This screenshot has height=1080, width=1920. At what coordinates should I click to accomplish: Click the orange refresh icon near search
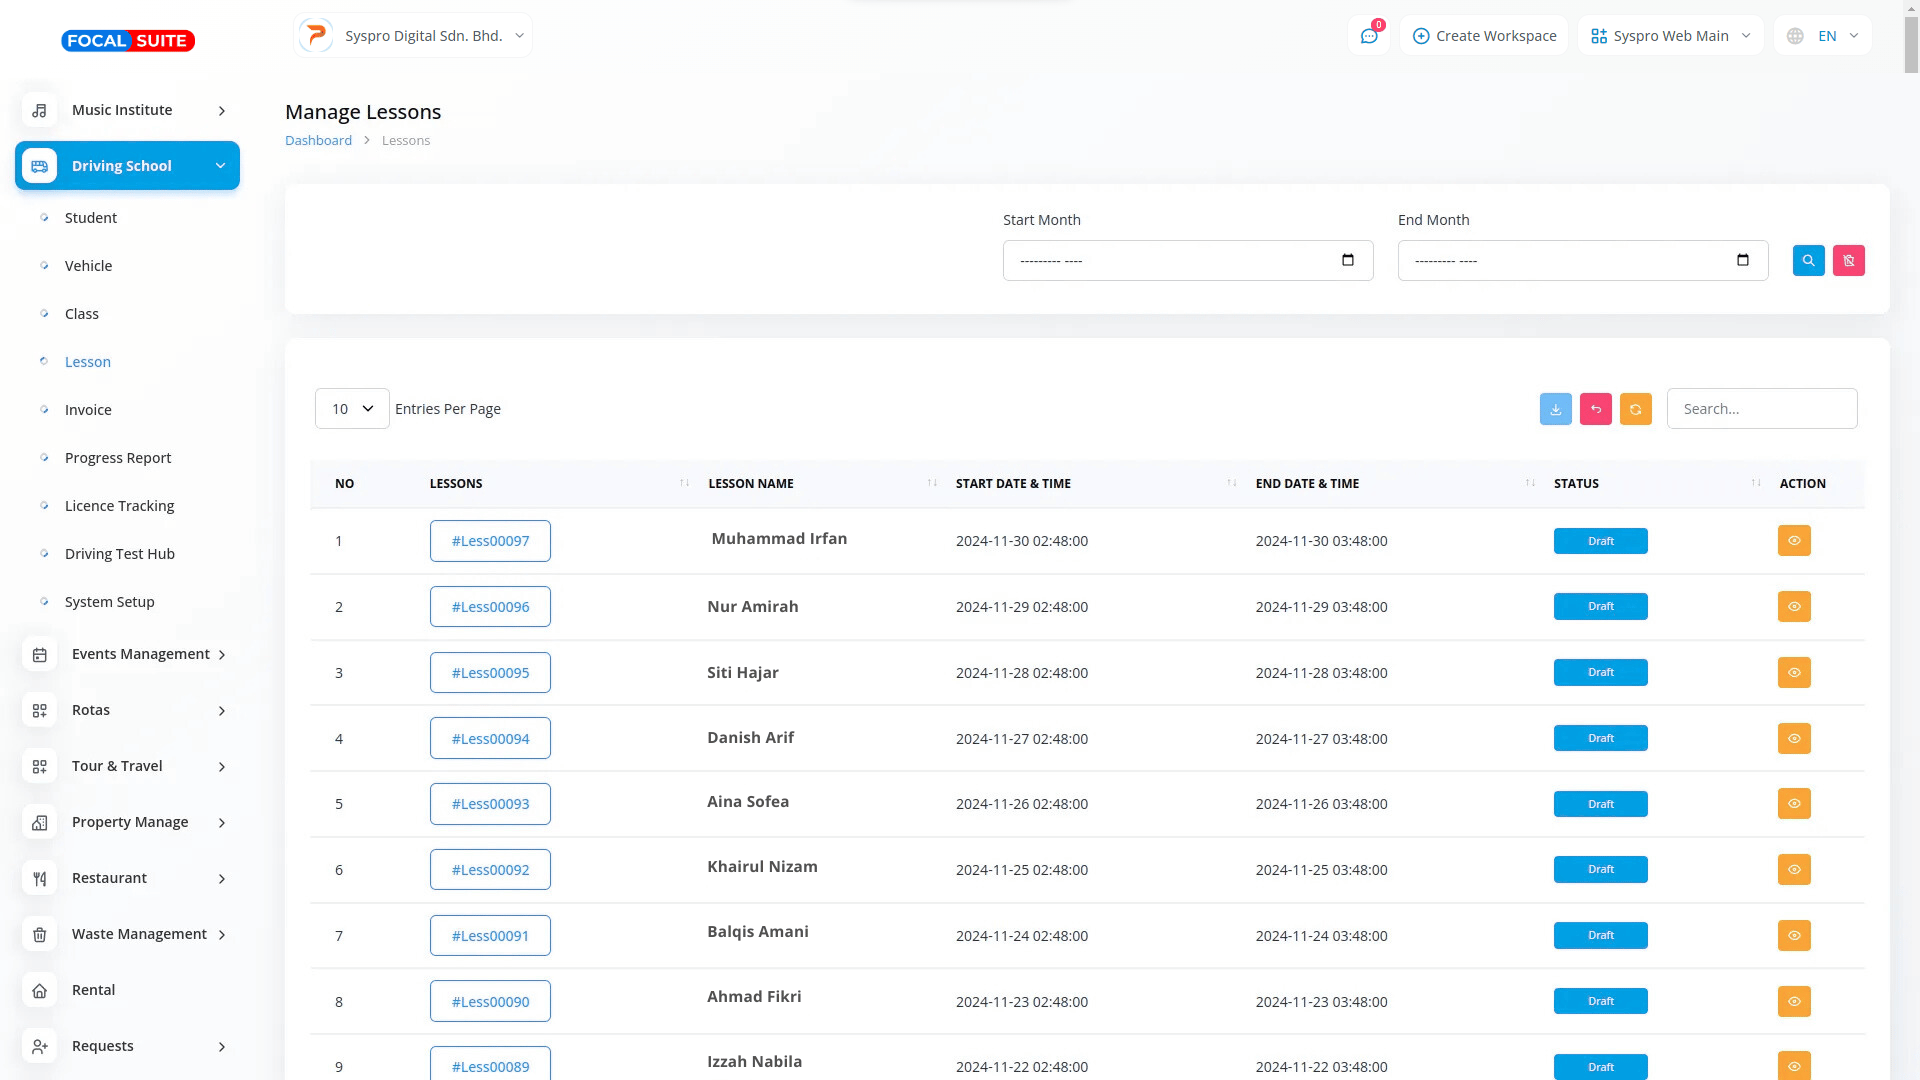click(1635, 409)
